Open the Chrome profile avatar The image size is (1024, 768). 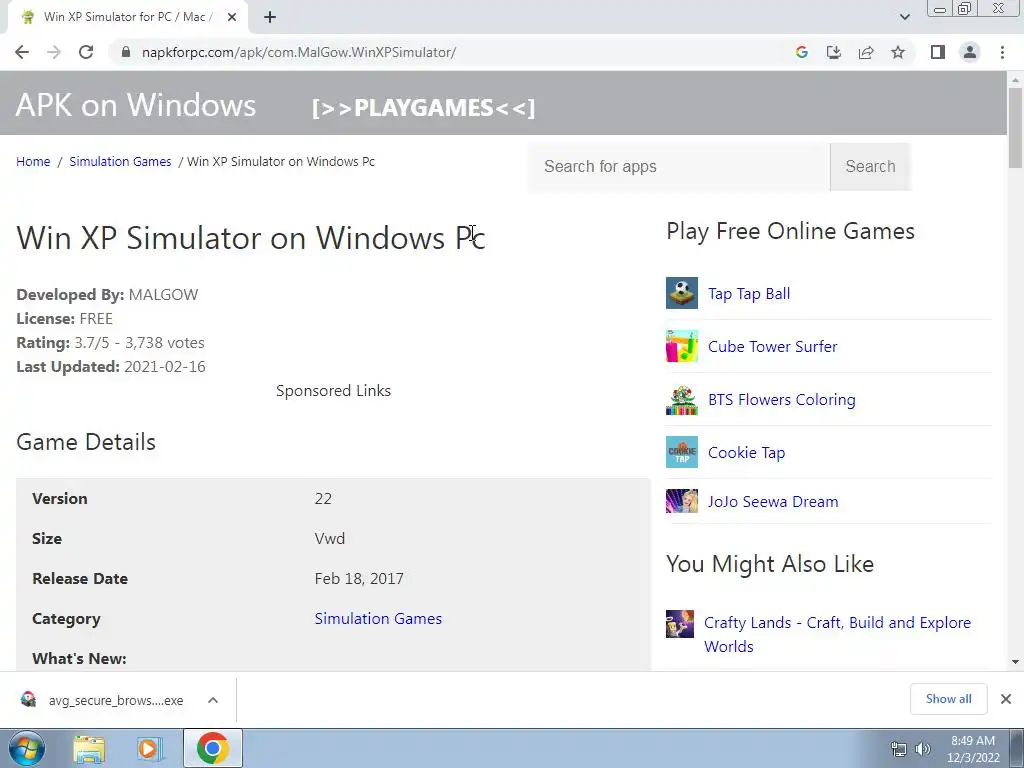[x=970, y=52]
